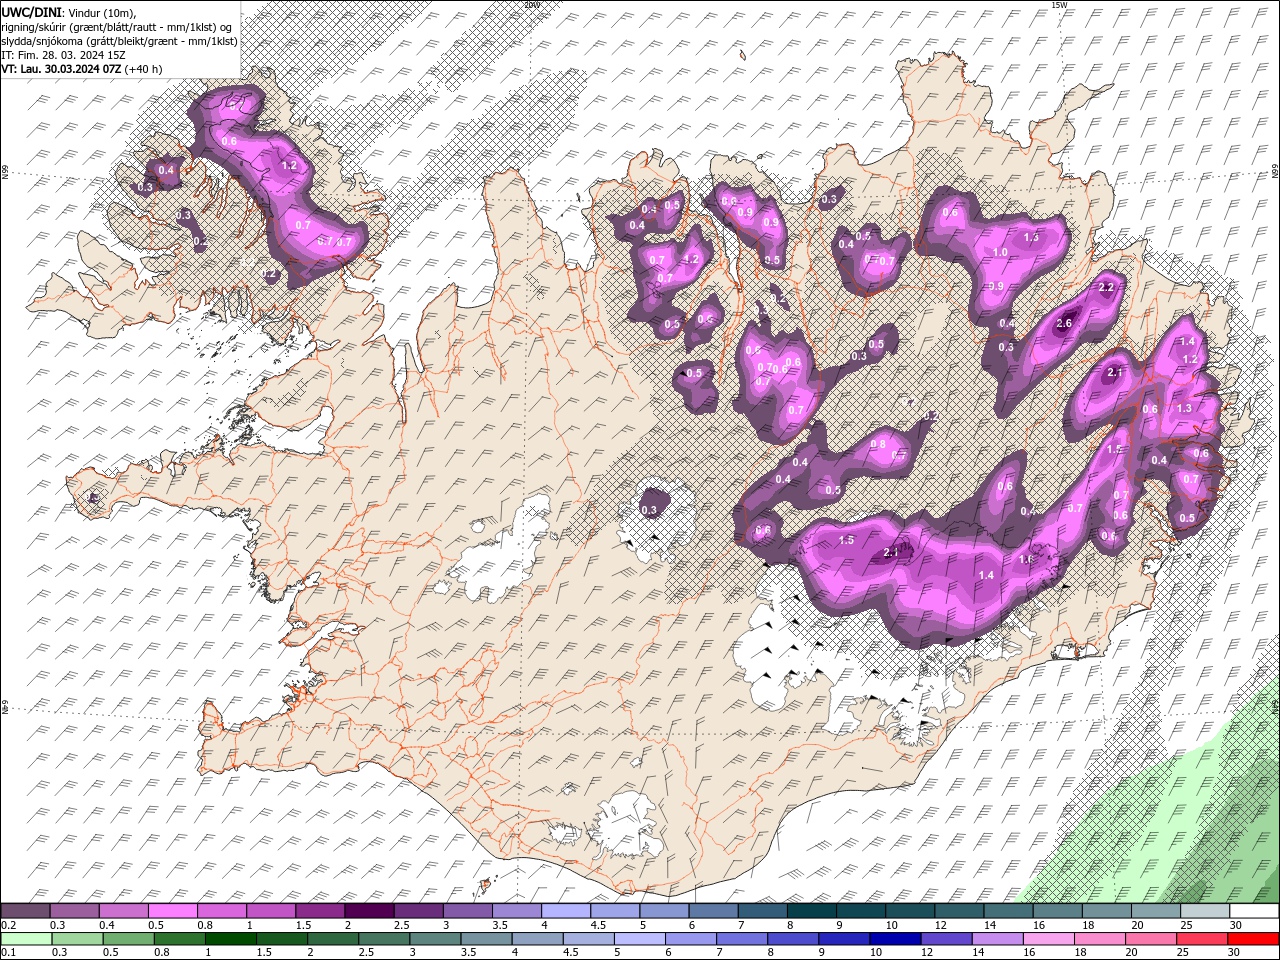Click the '30' label in the upper legend row
The height and width of the screenshot is (960, 1280).
[x=1238, y=925]
